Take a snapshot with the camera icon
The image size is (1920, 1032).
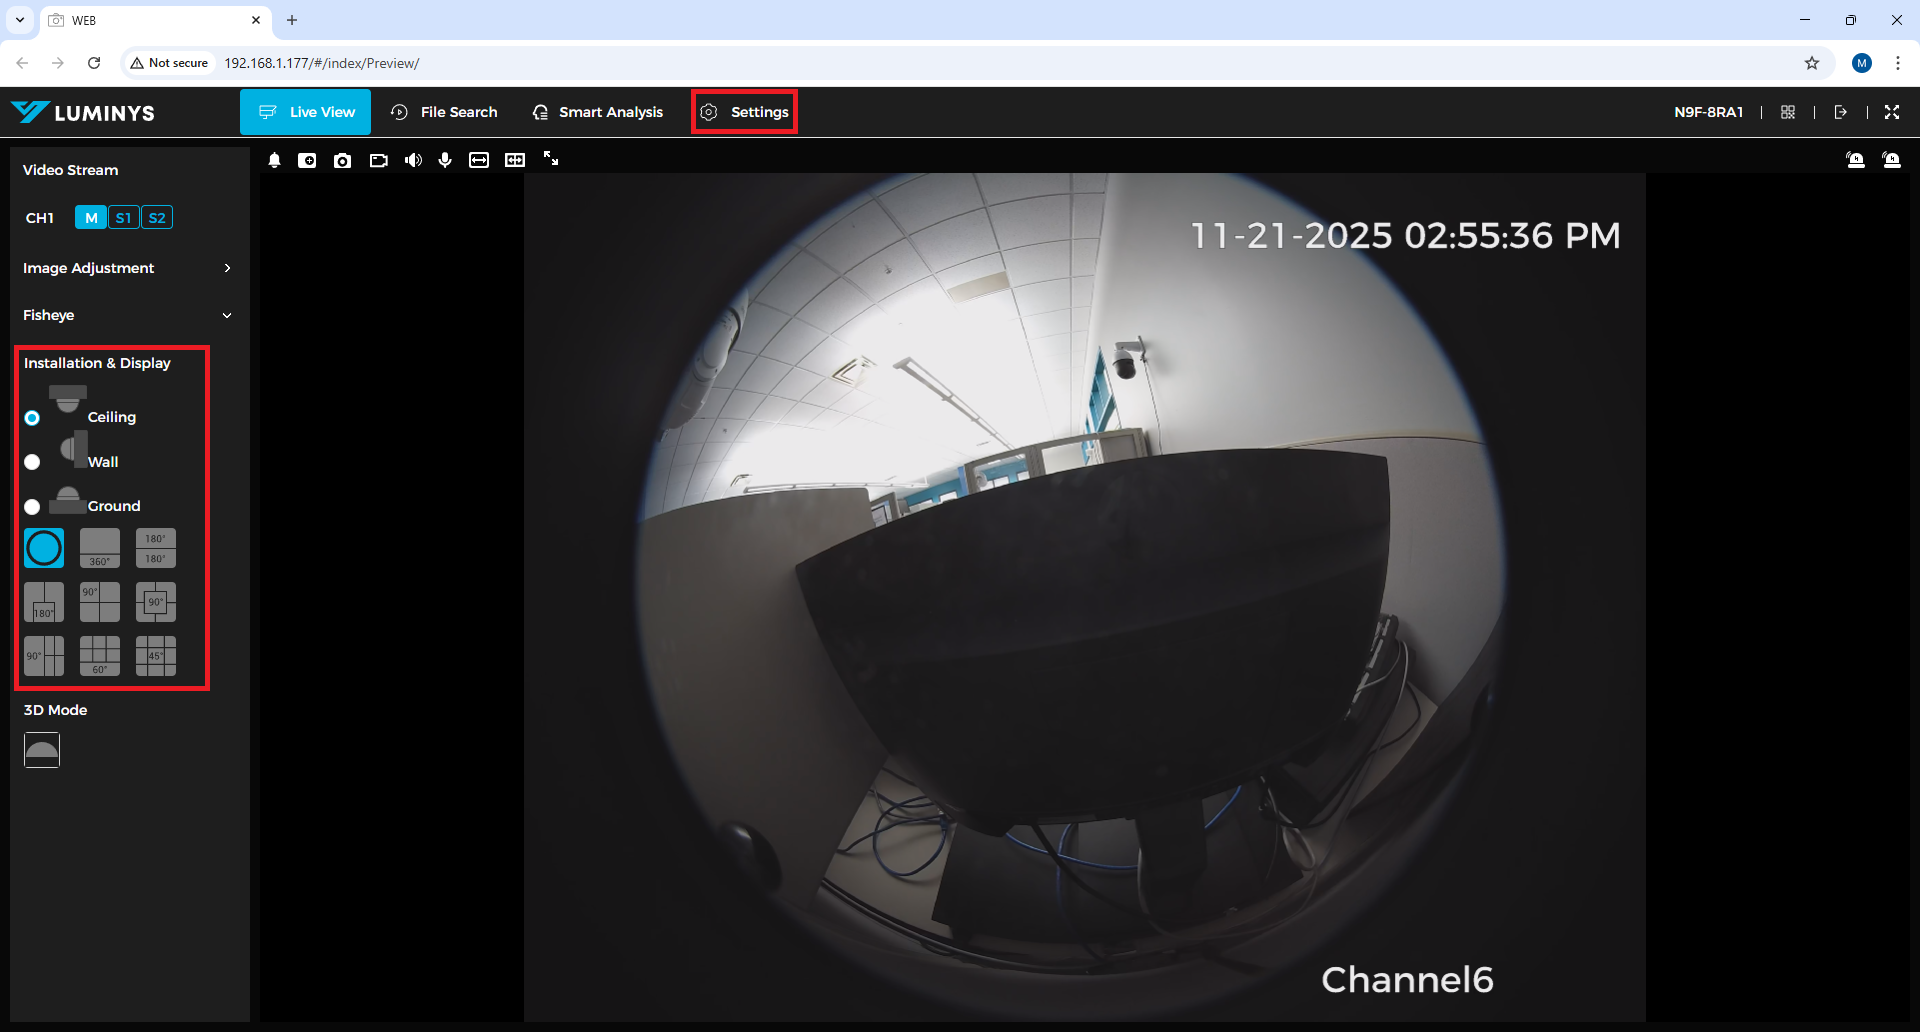[x=342, y=160]
